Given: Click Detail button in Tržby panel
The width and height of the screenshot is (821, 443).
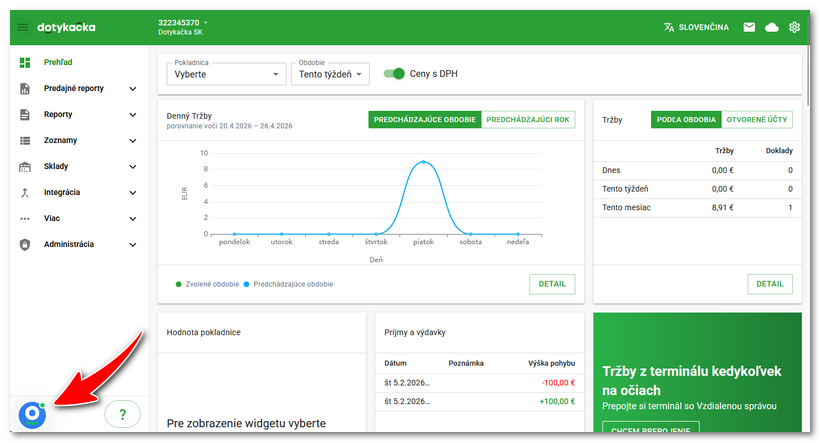Looking at the screenshot, I should click(x=769, y=284).
